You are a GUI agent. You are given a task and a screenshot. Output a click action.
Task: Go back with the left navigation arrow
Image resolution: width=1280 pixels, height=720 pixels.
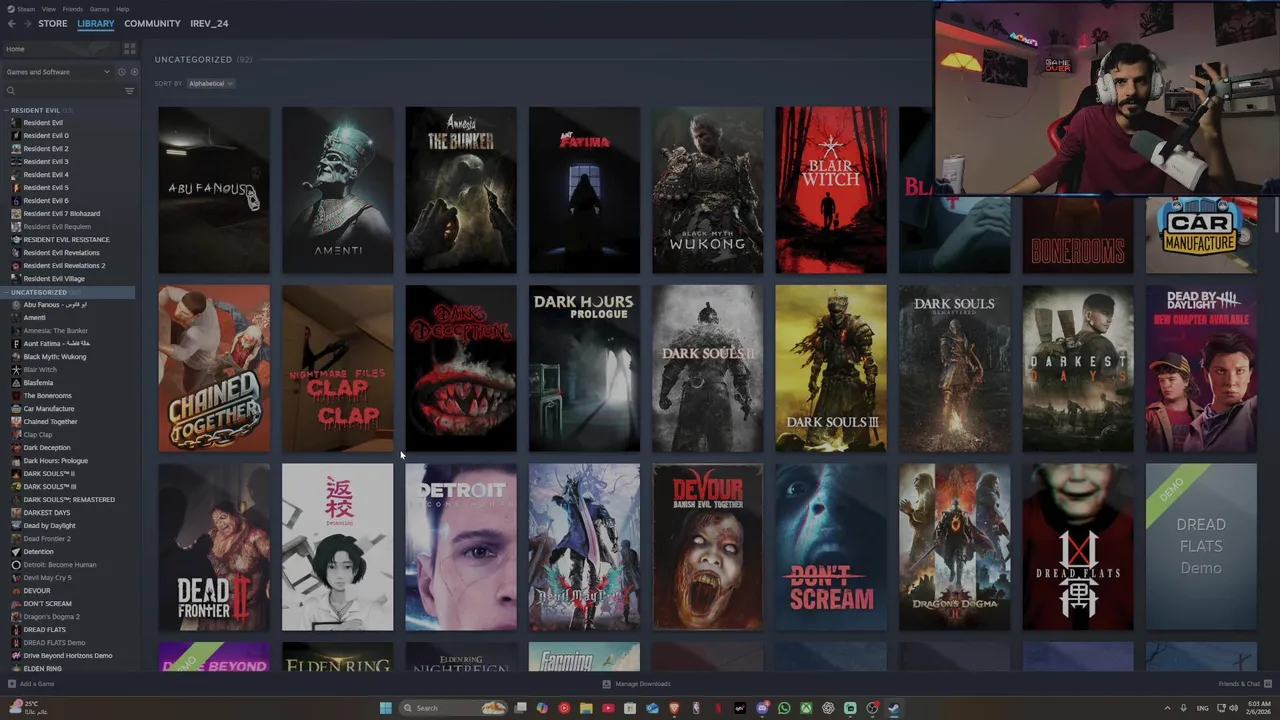tap(12, 23)
